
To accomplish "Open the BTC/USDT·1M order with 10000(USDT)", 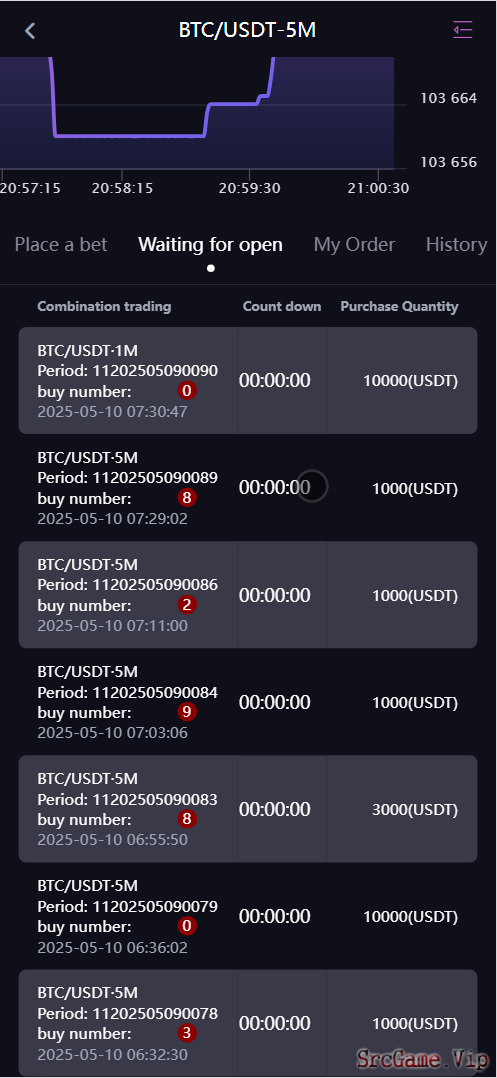I will [x=248, y=380].
